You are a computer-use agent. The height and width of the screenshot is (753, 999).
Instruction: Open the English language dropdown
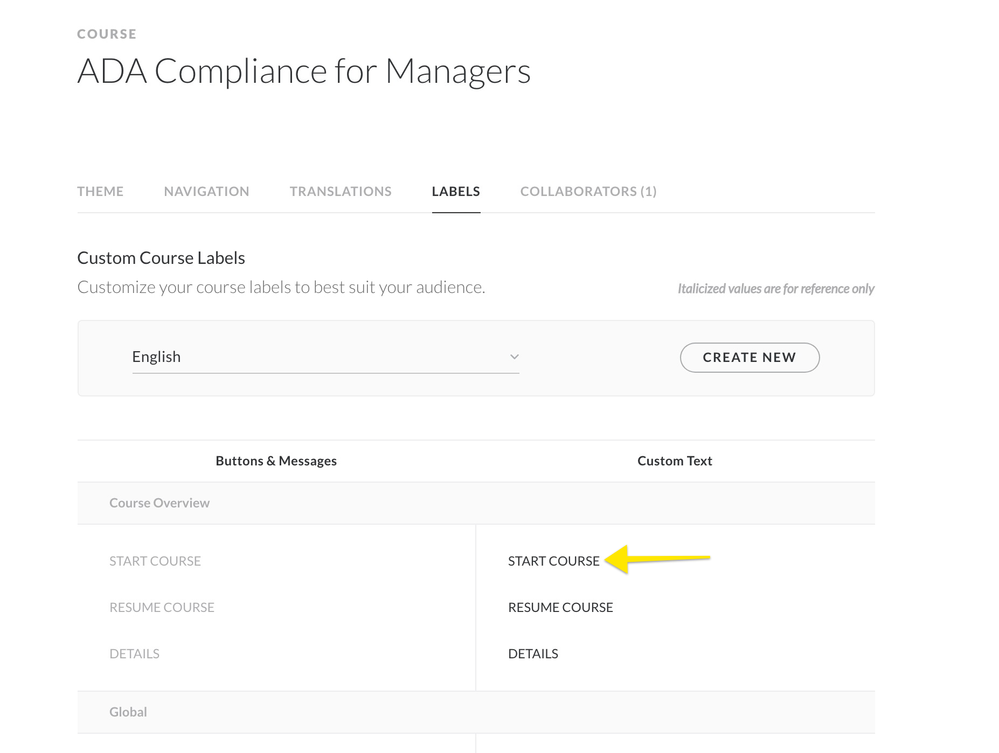coord(325,357)
